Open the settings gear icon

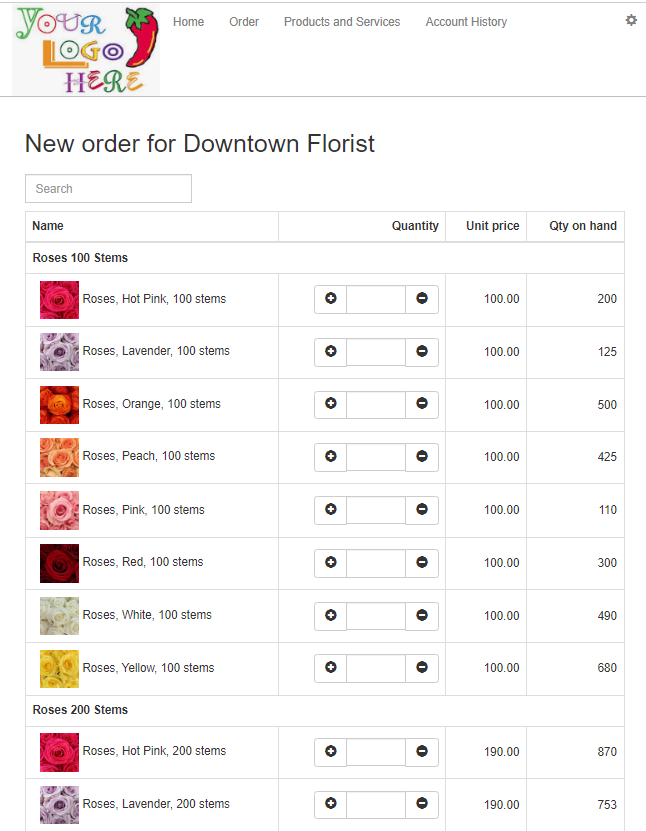(631, 20)
